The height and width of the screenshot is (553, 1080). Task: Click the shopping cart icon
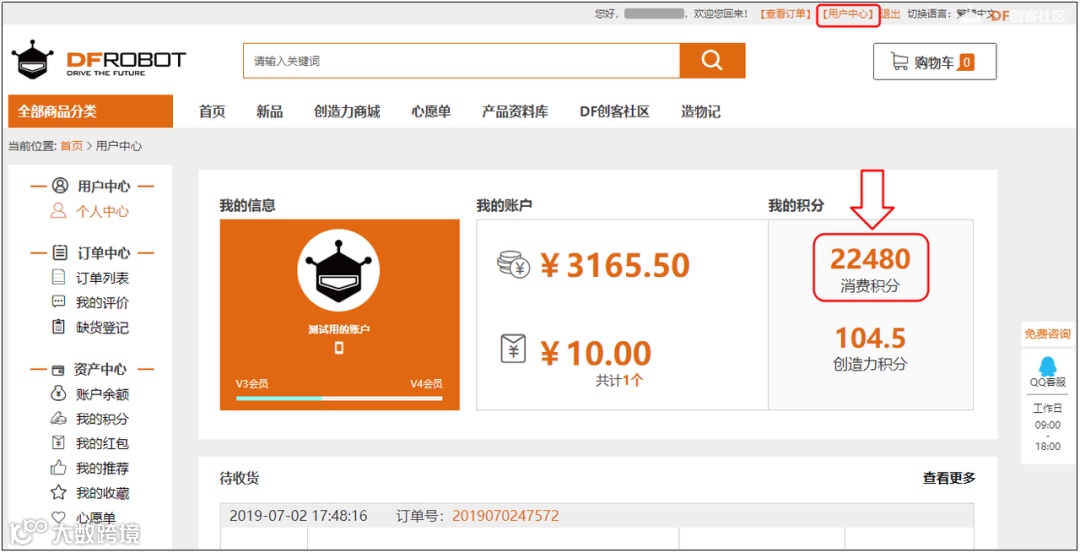click(900, 62)
